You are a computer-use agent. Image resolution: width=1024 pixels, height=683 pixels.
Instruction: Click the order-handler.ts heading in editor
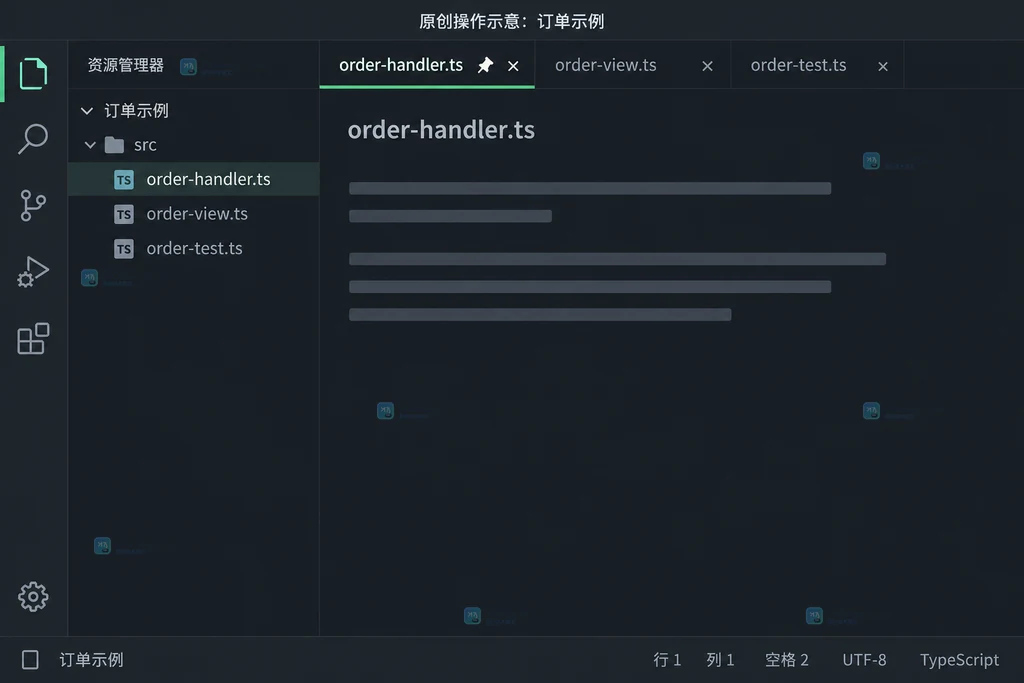pyautogui.click(x=441, y=129)
